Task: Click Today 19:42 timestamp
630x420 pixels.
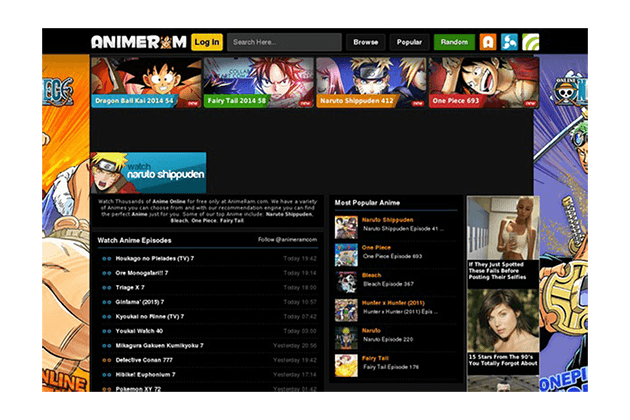Action: coord(300,258)
